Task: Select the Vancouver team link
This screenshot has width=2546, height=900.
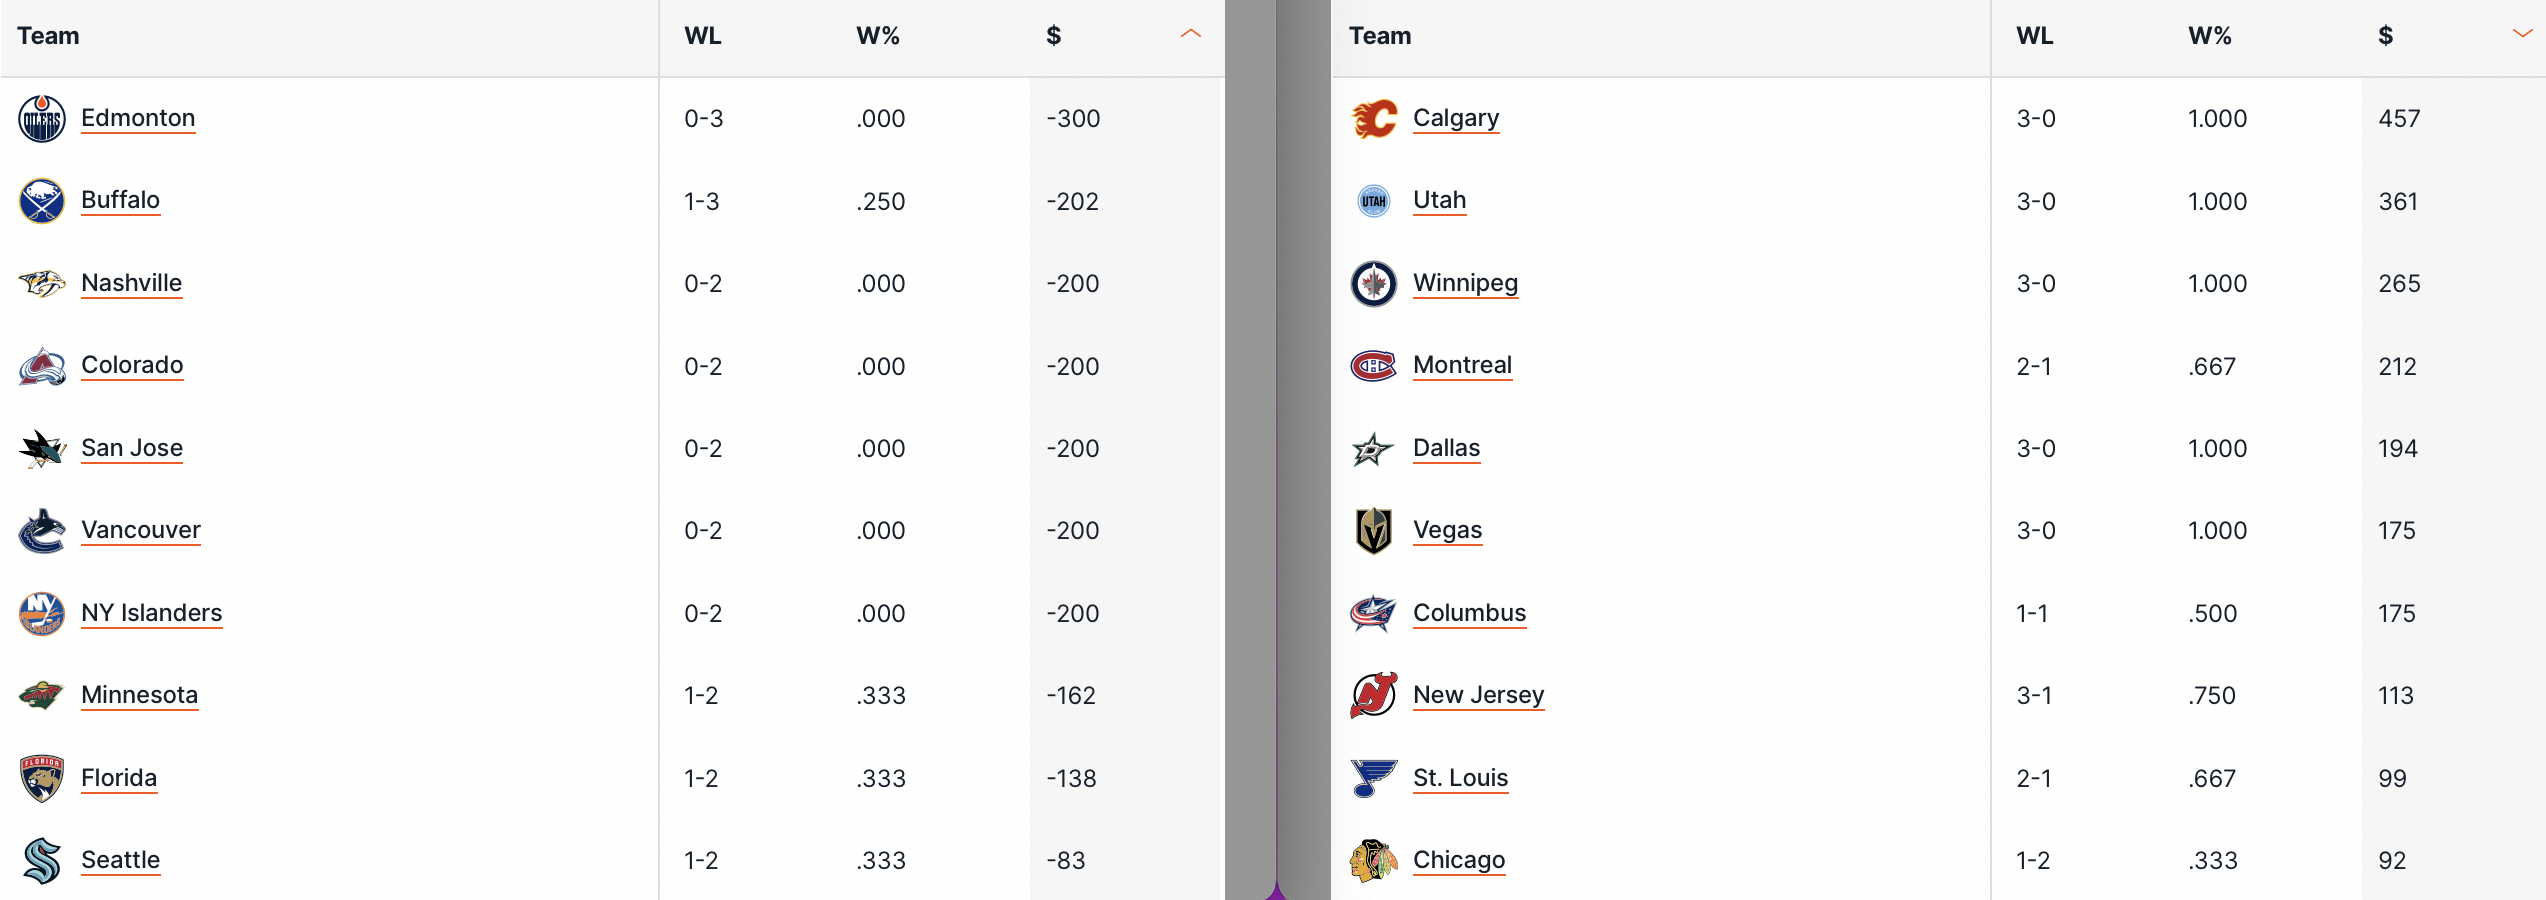Action: point(140,530)
